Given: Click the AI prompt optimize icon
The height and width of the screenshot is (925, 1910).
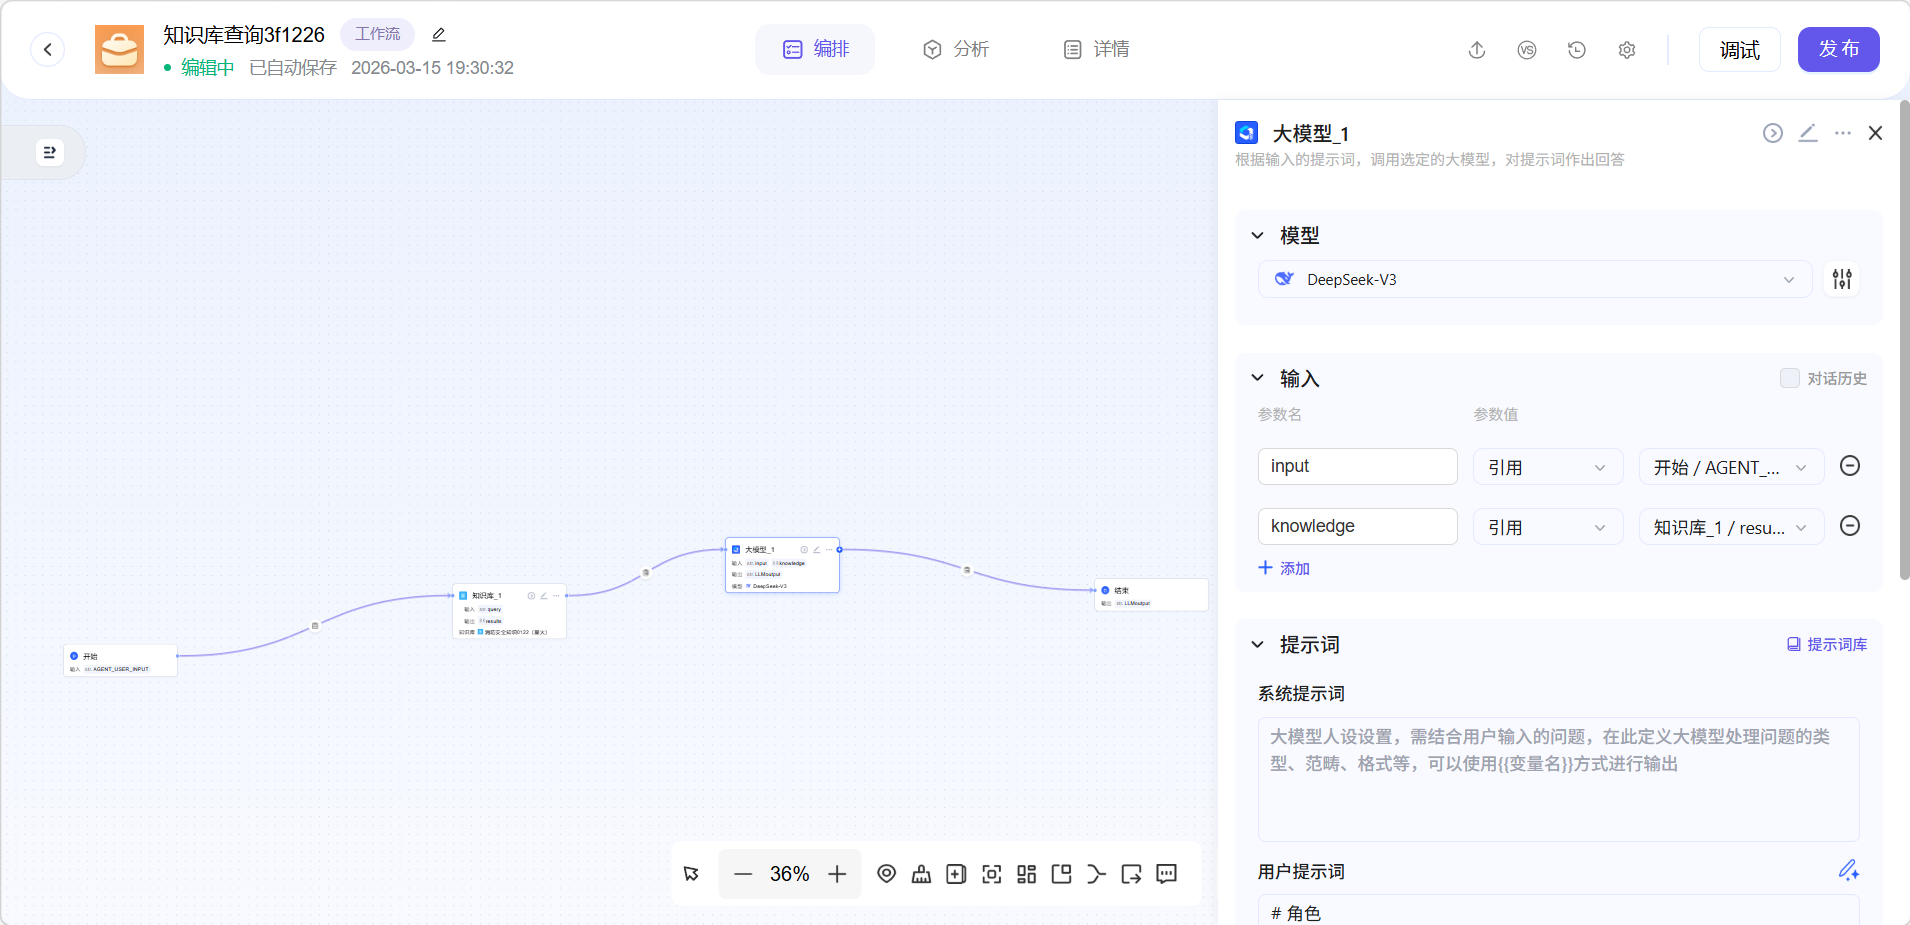Looking at the screenshot, I should [1848, 870].
